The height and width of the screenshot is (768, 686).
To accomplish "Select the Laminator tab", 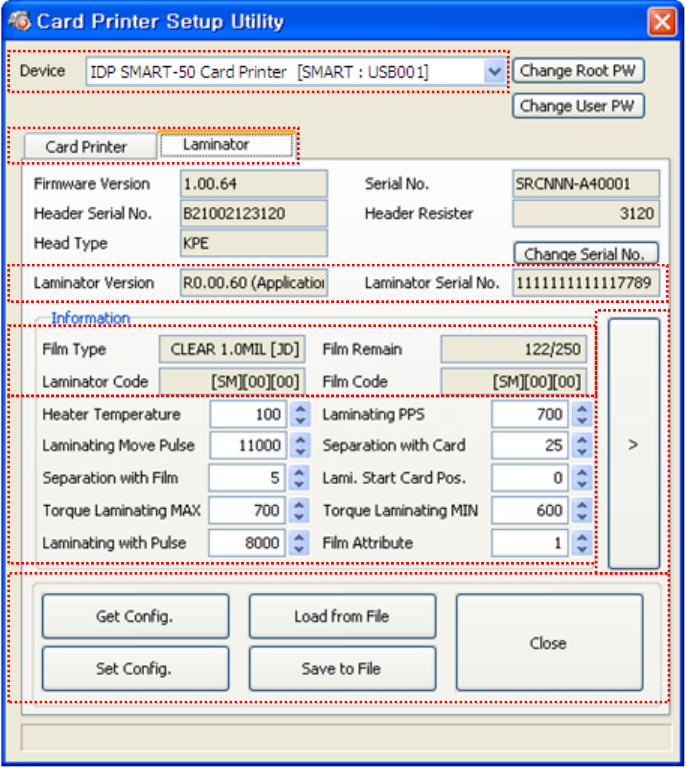I will [x=226, y=144].
